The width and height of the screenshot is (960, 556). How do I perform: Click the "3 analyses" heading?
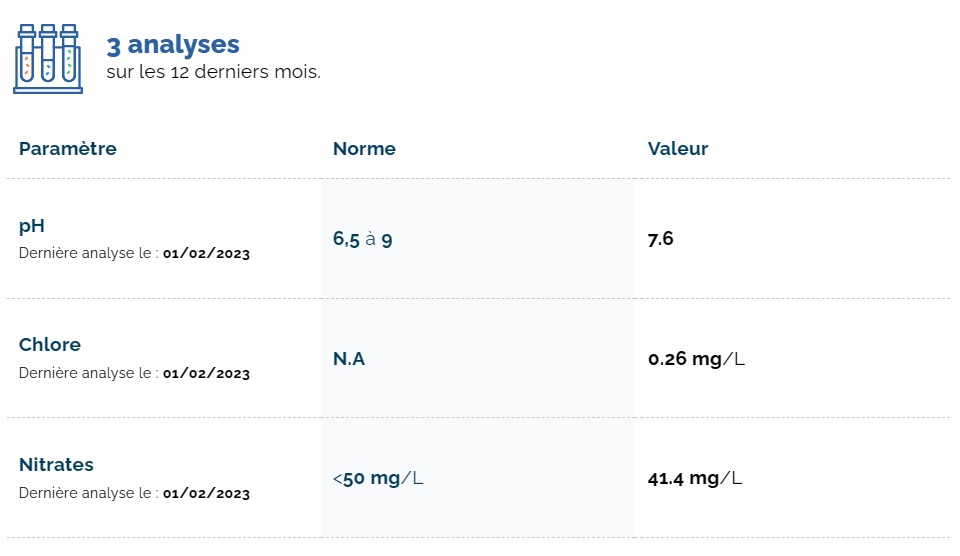click(x=173, y=44)
